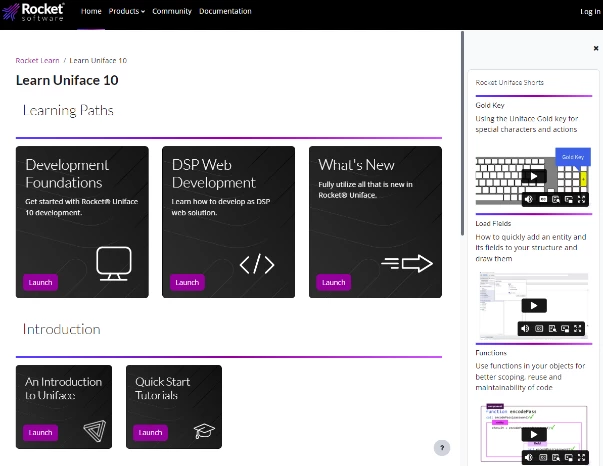The image size is (603, 466).
Task: Click the Gold Key heading in sidebar
Action: coord(490,105)
